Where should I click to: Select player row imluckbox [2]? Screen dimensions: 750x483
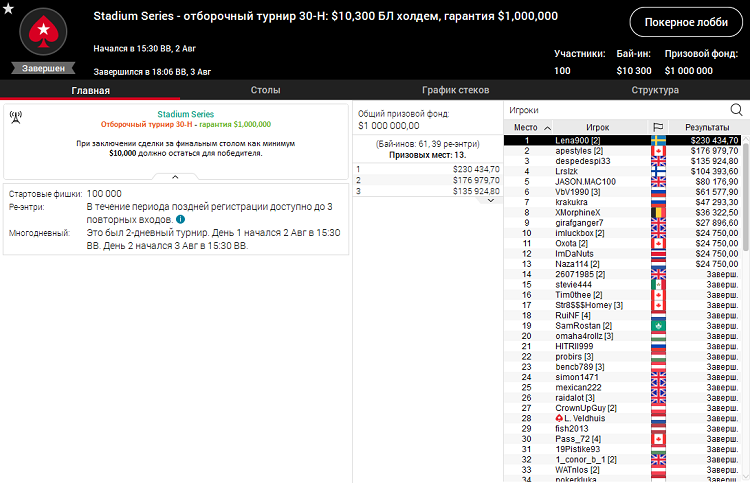coord(622,233)
